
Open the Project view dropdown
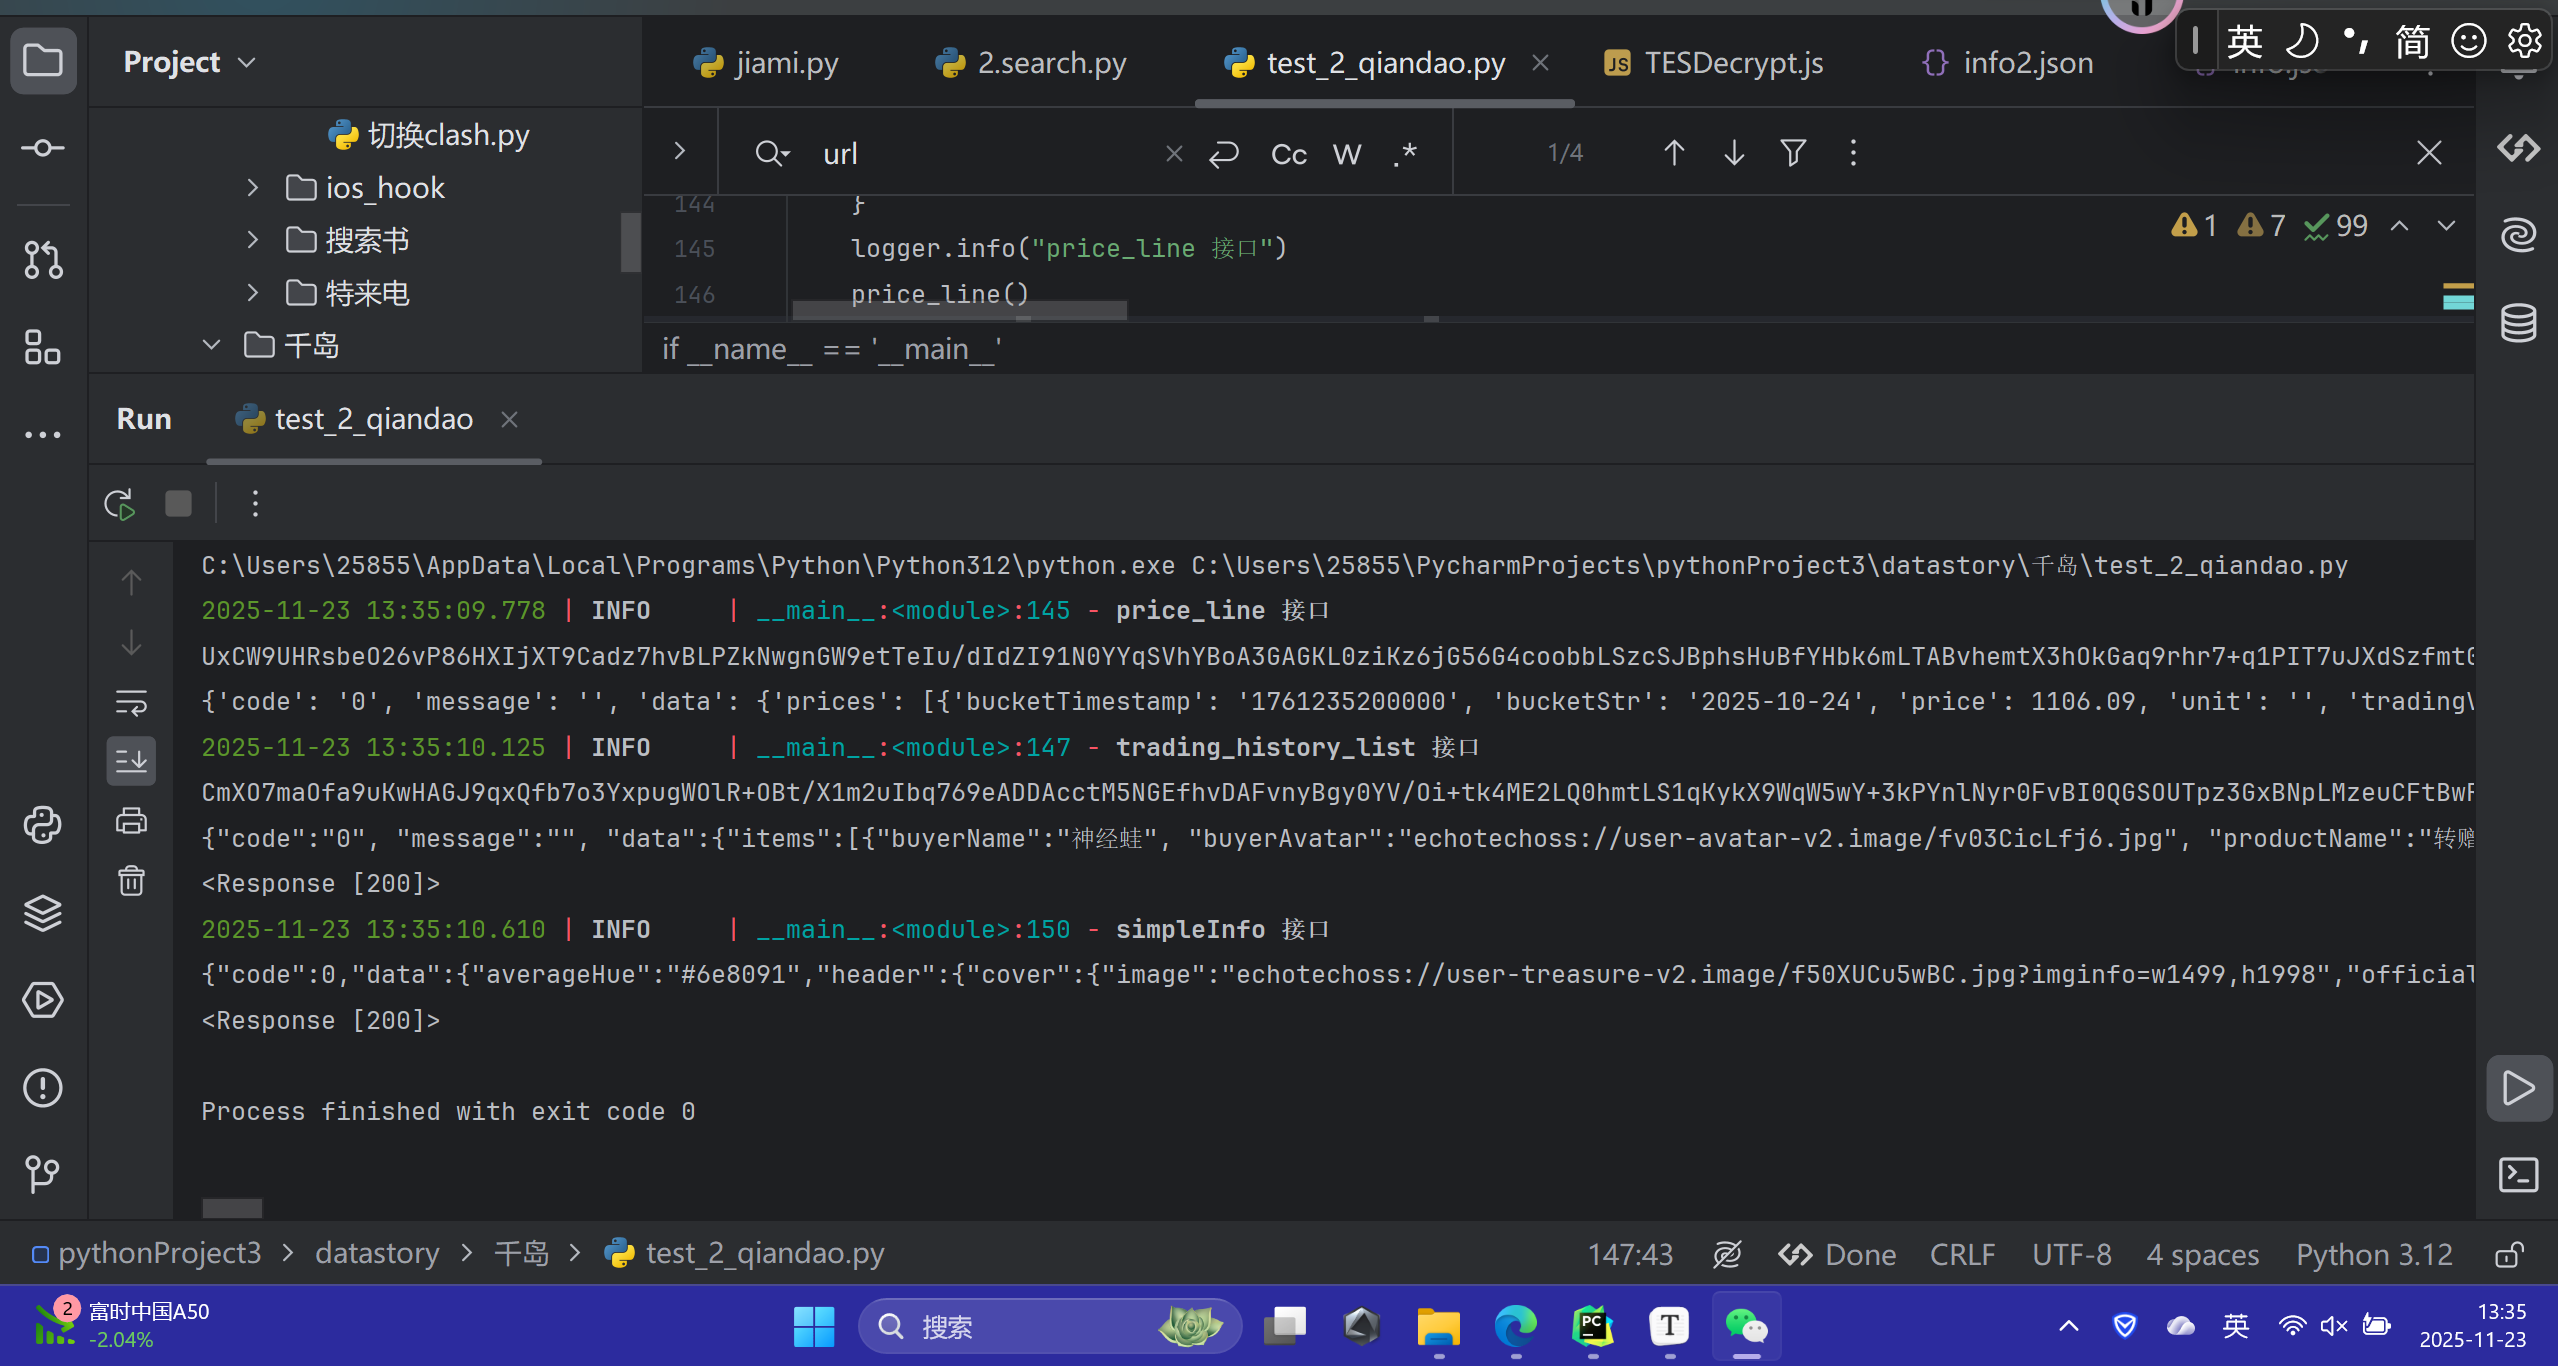[190, 62]
